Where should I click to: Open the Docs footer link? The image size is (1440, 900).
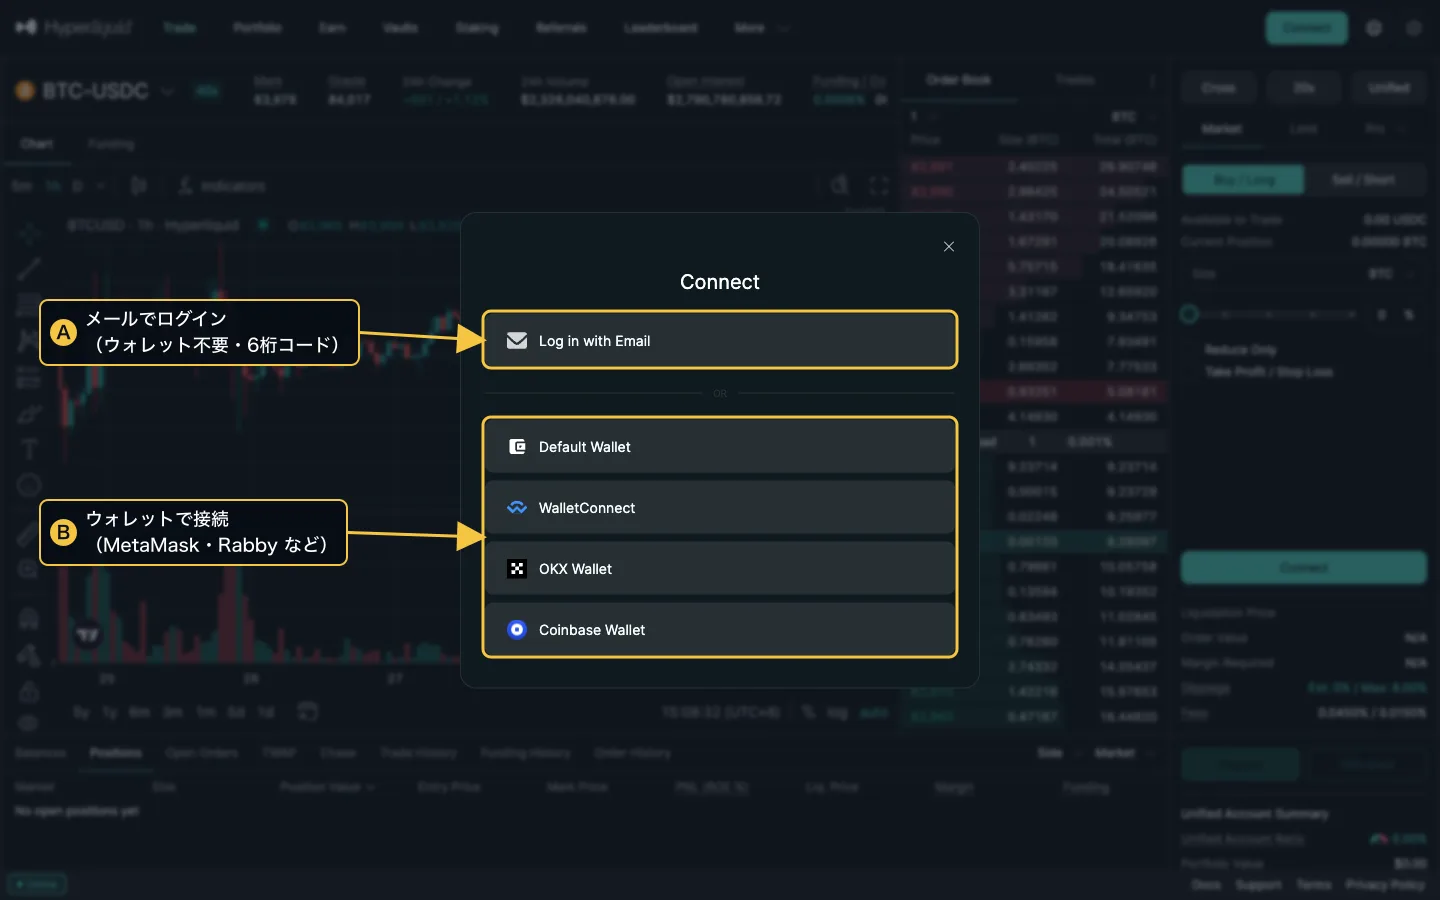1206,885
